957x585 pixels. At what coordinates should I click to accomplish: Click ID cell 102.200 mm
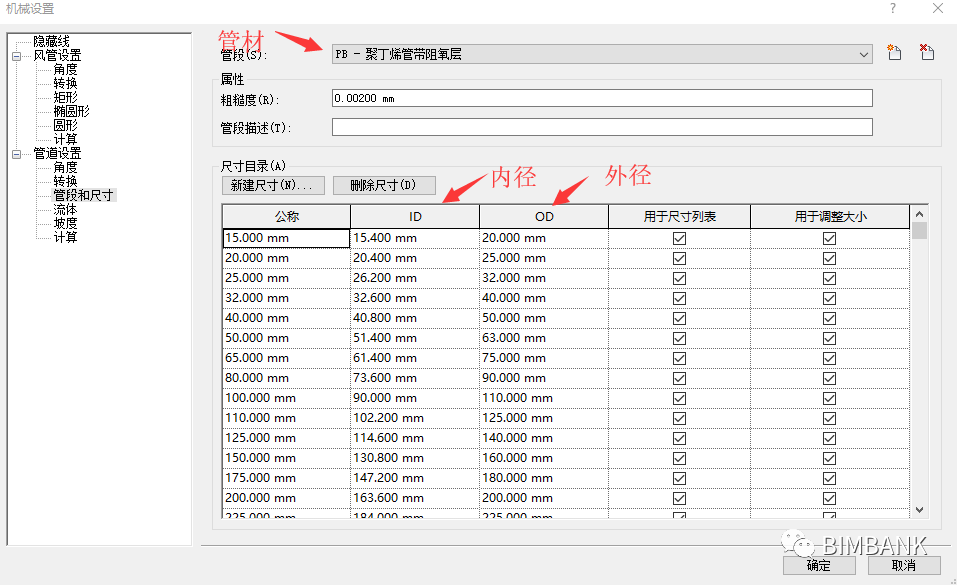[415, 418]
